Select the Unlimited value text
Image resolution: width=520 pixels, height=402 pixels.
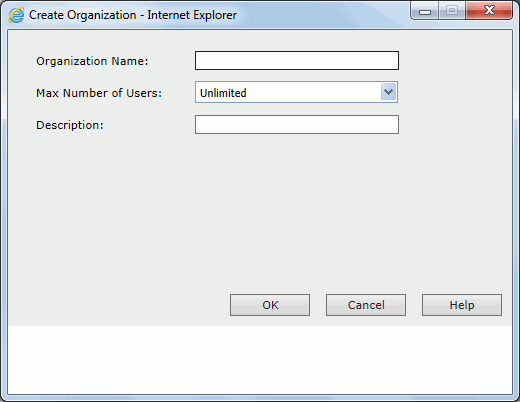(223, 93)
